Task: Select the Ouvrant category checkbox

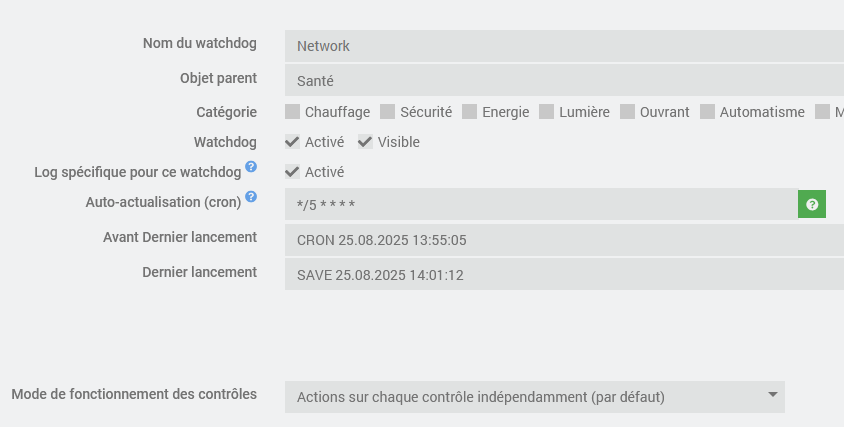Action: 627,112
